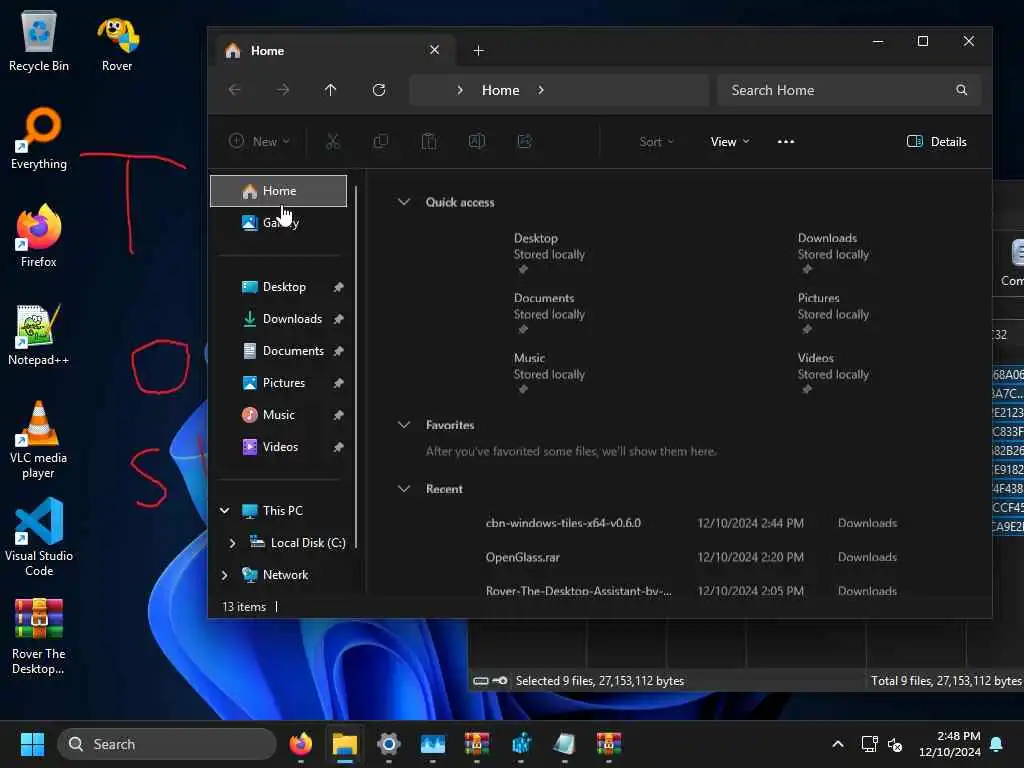Close the Home tab
Viewport: 1024px width, 768px height.
(x=434, y=50)
